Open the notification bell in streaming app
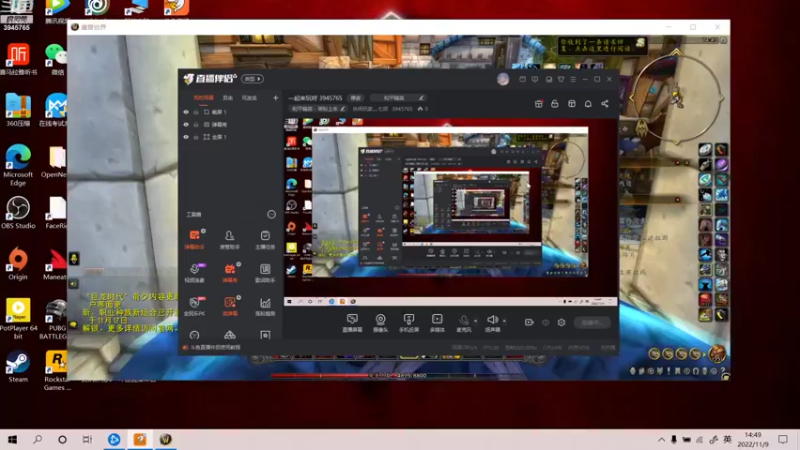This screenshot has height=450, width=800. tap(588, 104)
